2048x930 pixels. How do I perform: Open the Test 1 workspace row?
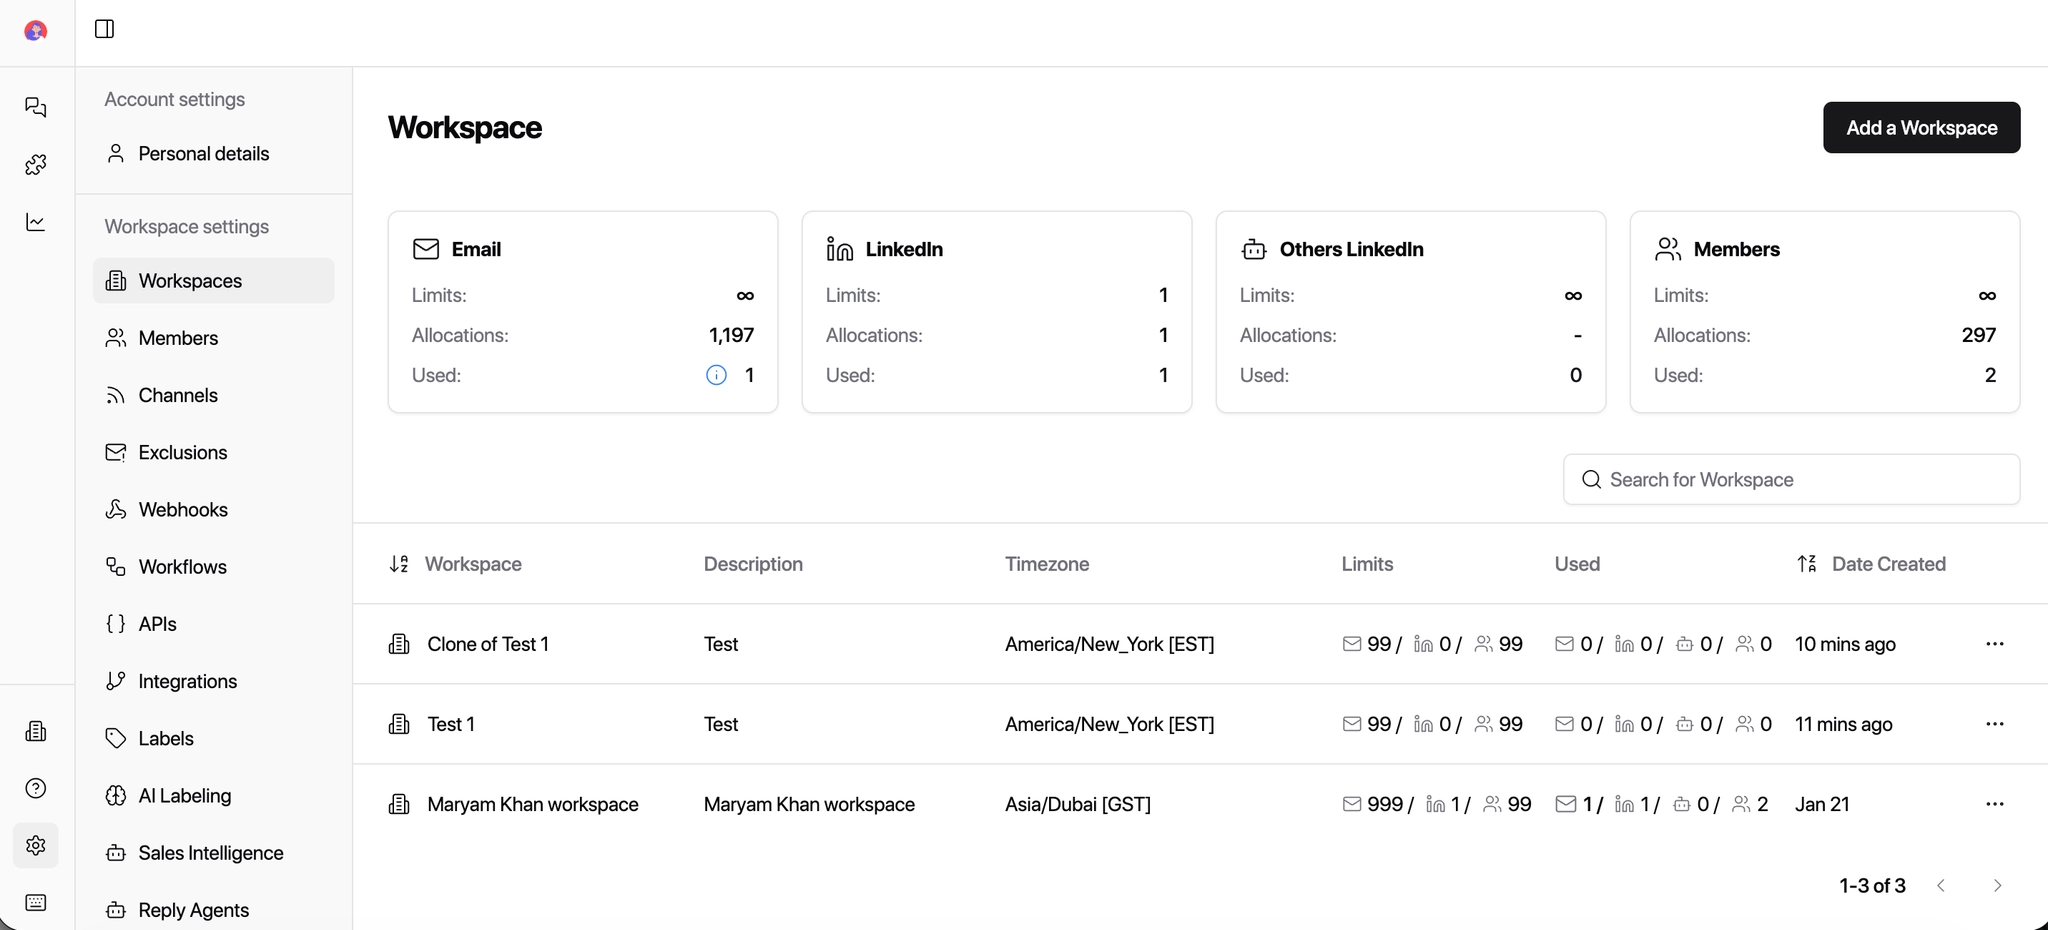[451, 724]
